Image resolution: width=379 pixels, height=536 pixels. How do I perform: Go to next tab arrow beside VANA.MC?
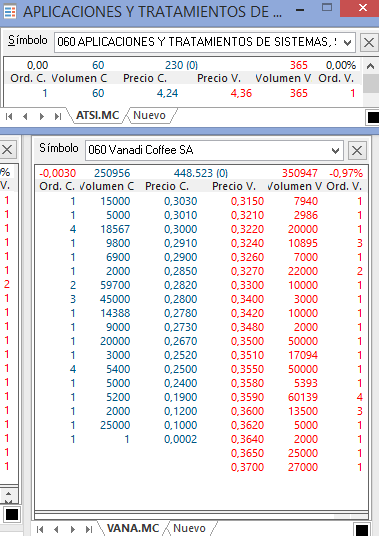point(72,530)
